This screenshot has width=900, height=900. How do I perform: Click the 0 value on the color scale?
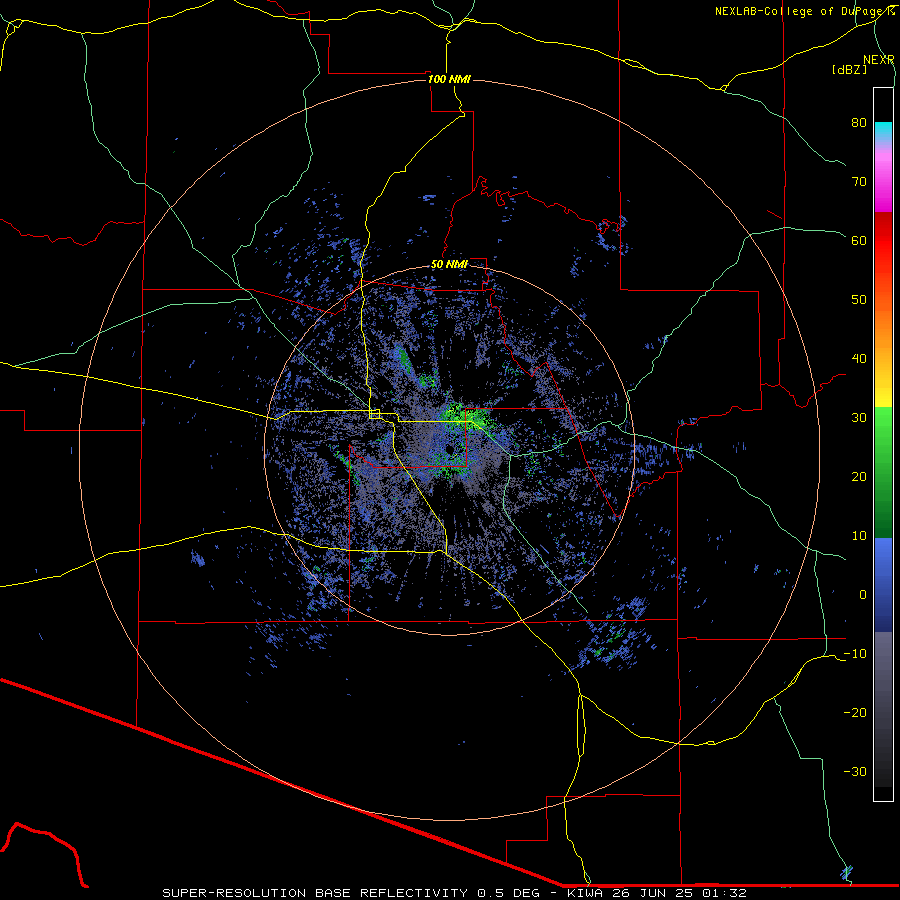click(863, 595)
